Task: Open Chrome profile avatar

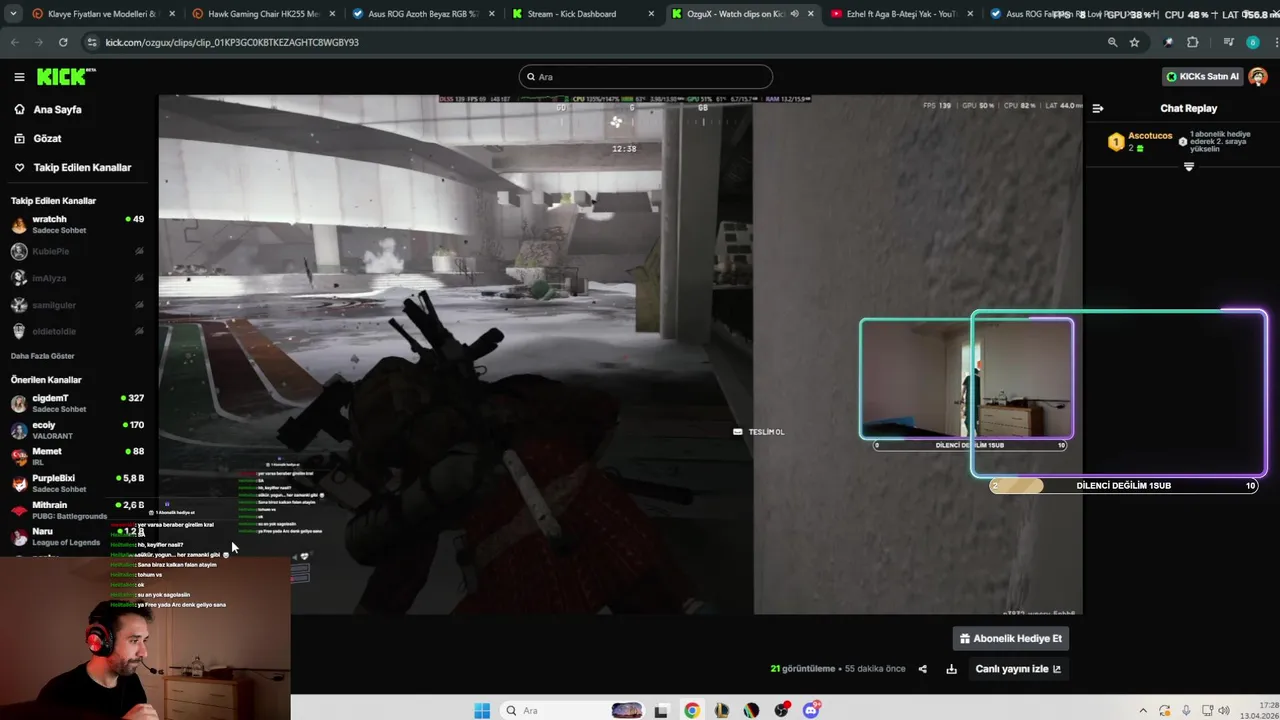Action: (1252, 42)
